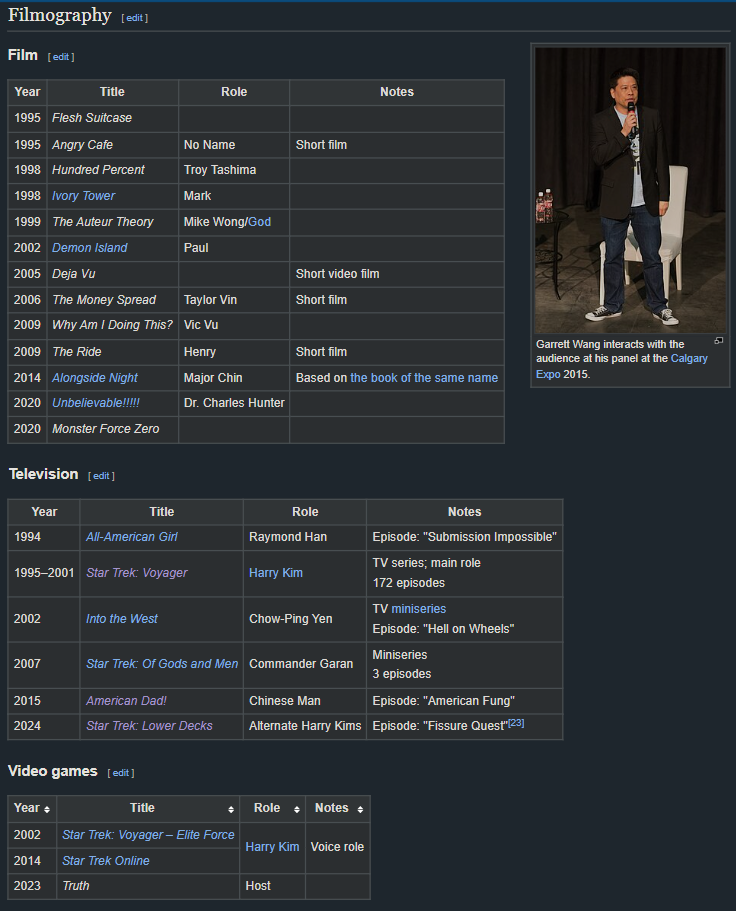736x911 pixels.
Task: Open the Into the West link
Action: [121, 619]
